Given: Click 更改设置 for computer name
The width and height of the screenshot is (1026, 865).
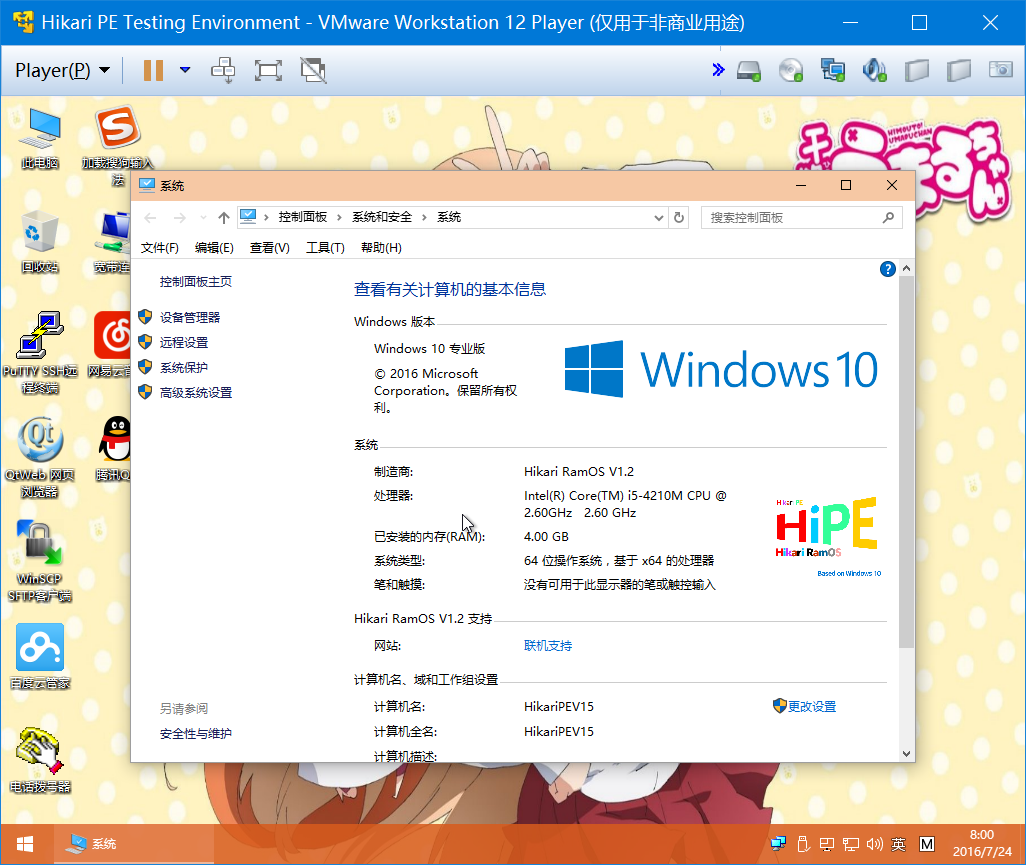Looking at the screenshot, I should pyautogui.click(x=811, y=707).
